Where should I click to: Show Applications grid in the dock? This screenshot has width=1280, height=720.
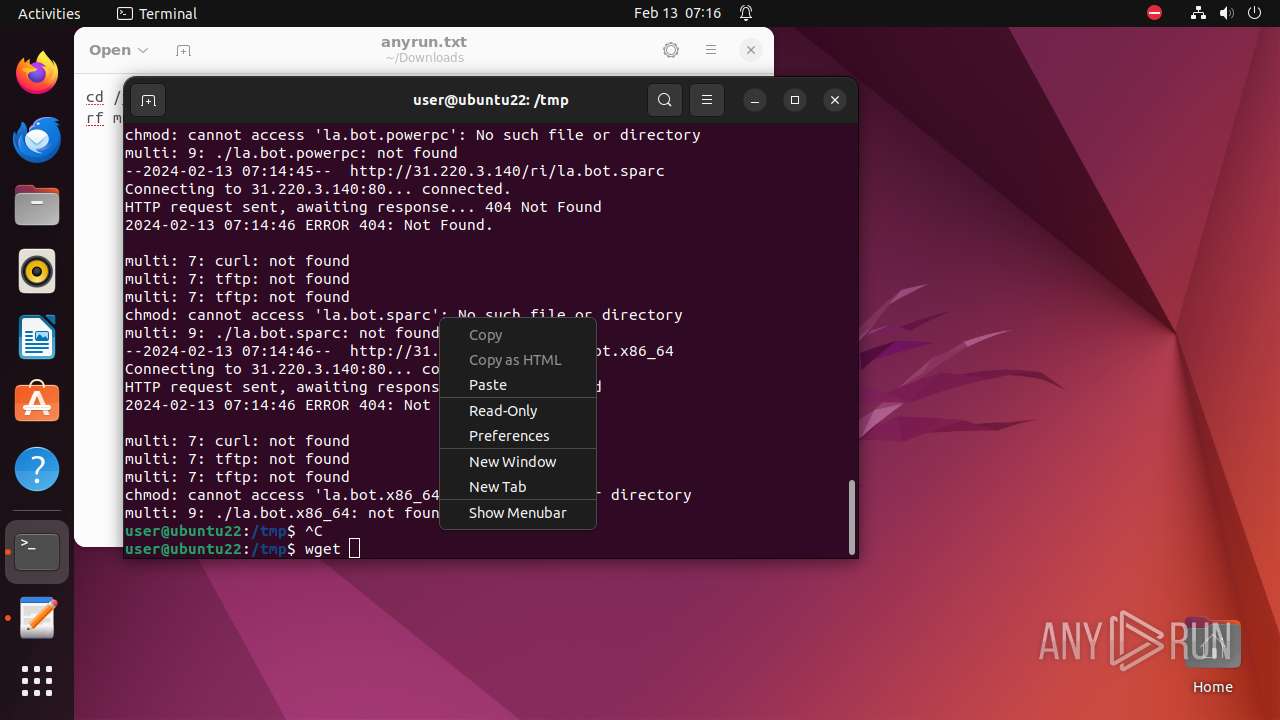point(37,681)
